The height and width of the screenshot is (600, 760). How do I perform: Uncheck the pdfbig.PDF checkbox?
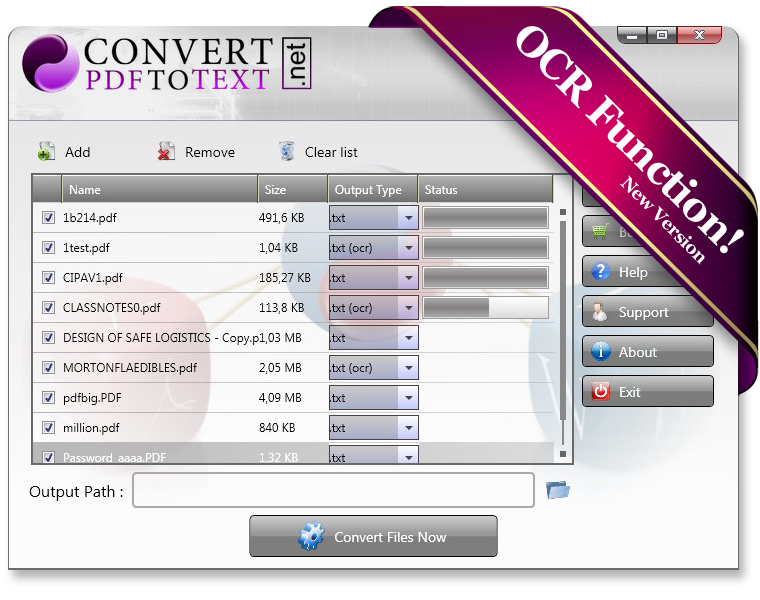[48, 397]
